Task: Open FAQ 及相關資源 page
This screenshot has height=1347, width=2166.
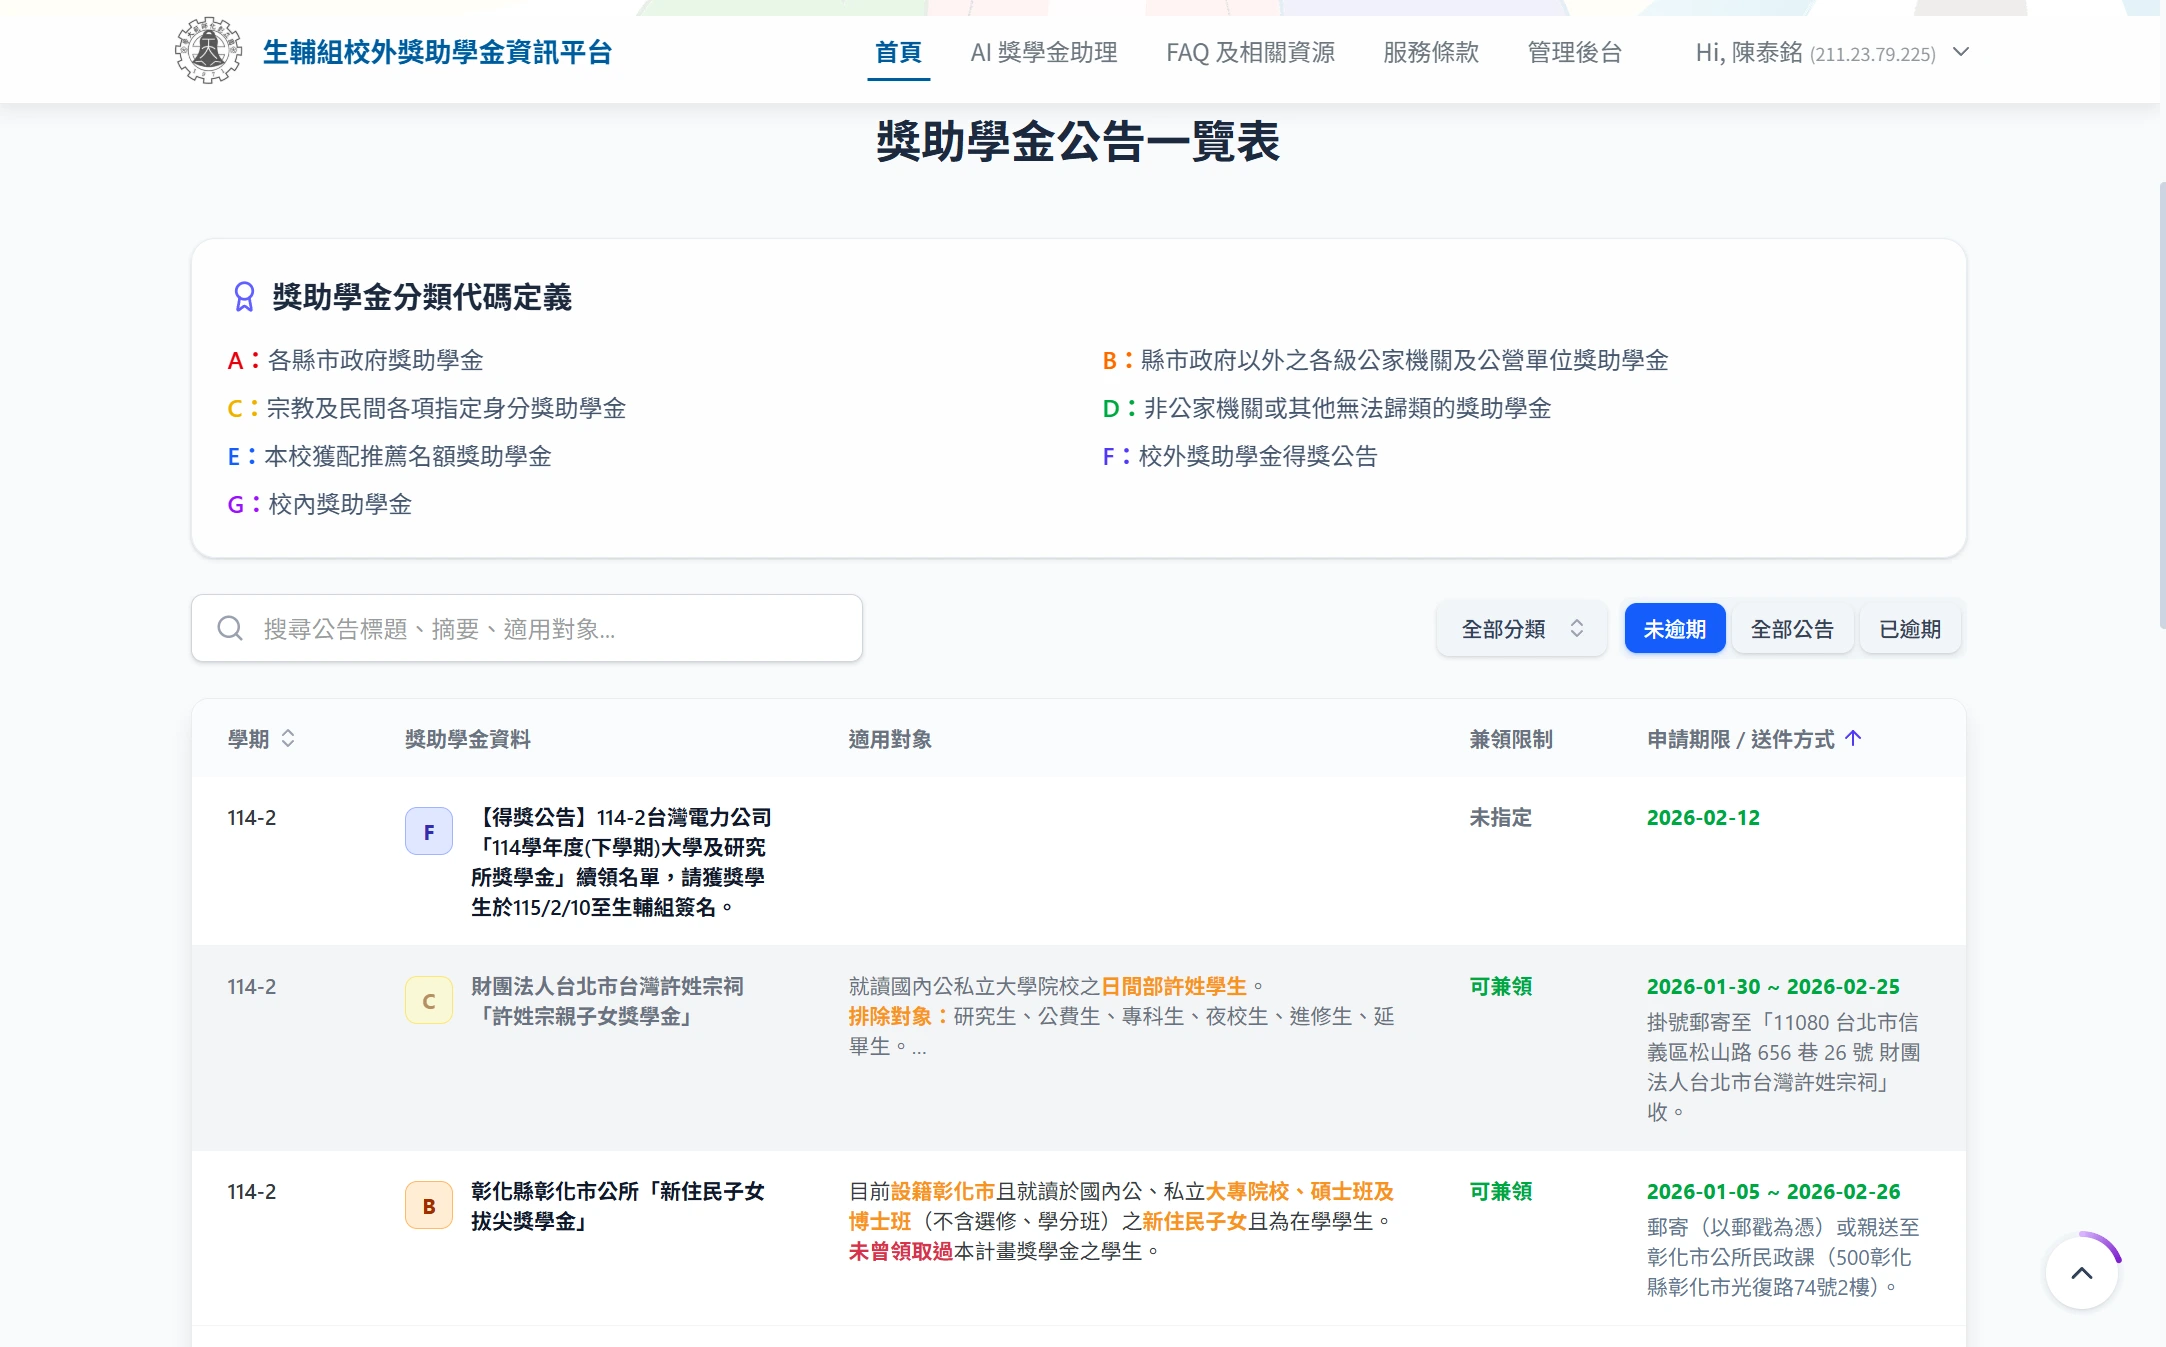Action: (1250, 52)
